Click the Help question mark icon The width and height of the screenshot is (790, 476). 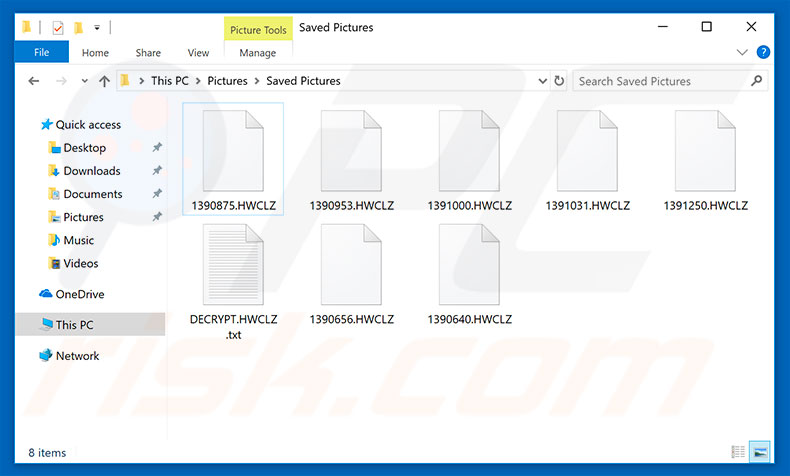point(764,52)
